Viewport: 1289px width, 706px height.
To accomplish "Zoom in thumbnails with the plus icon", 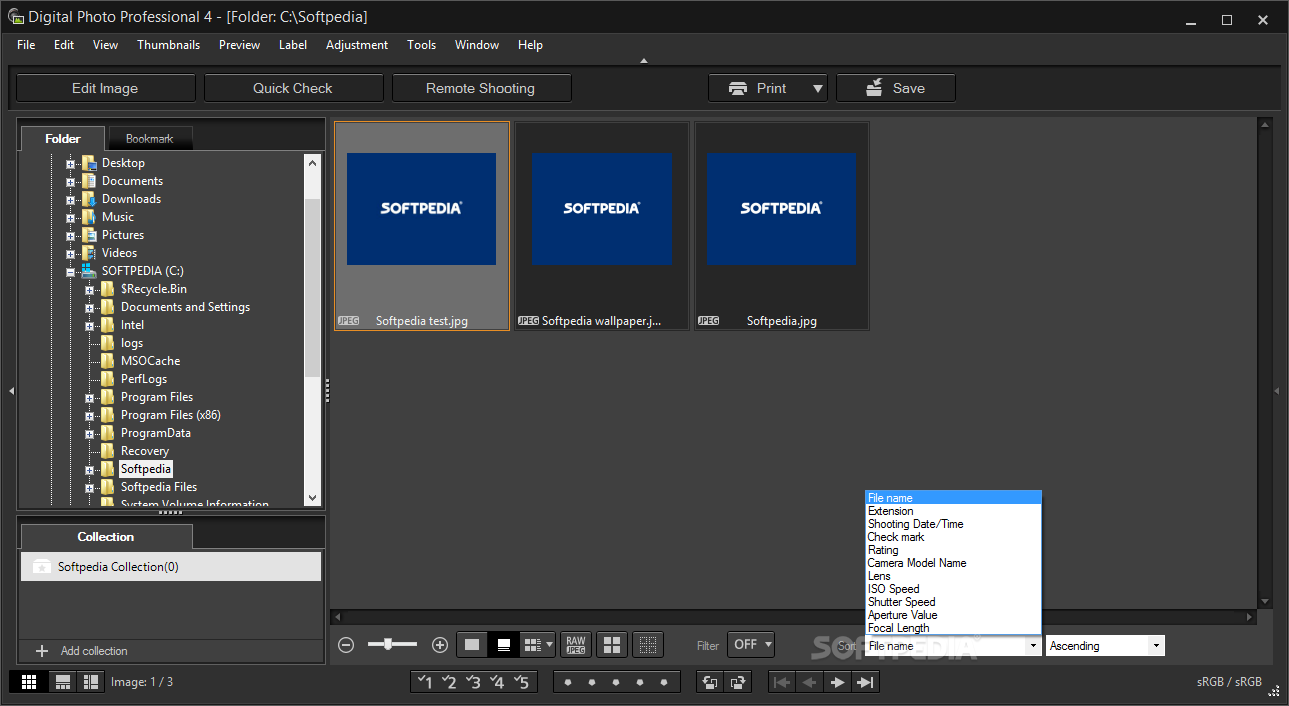I will click(439, 645).
